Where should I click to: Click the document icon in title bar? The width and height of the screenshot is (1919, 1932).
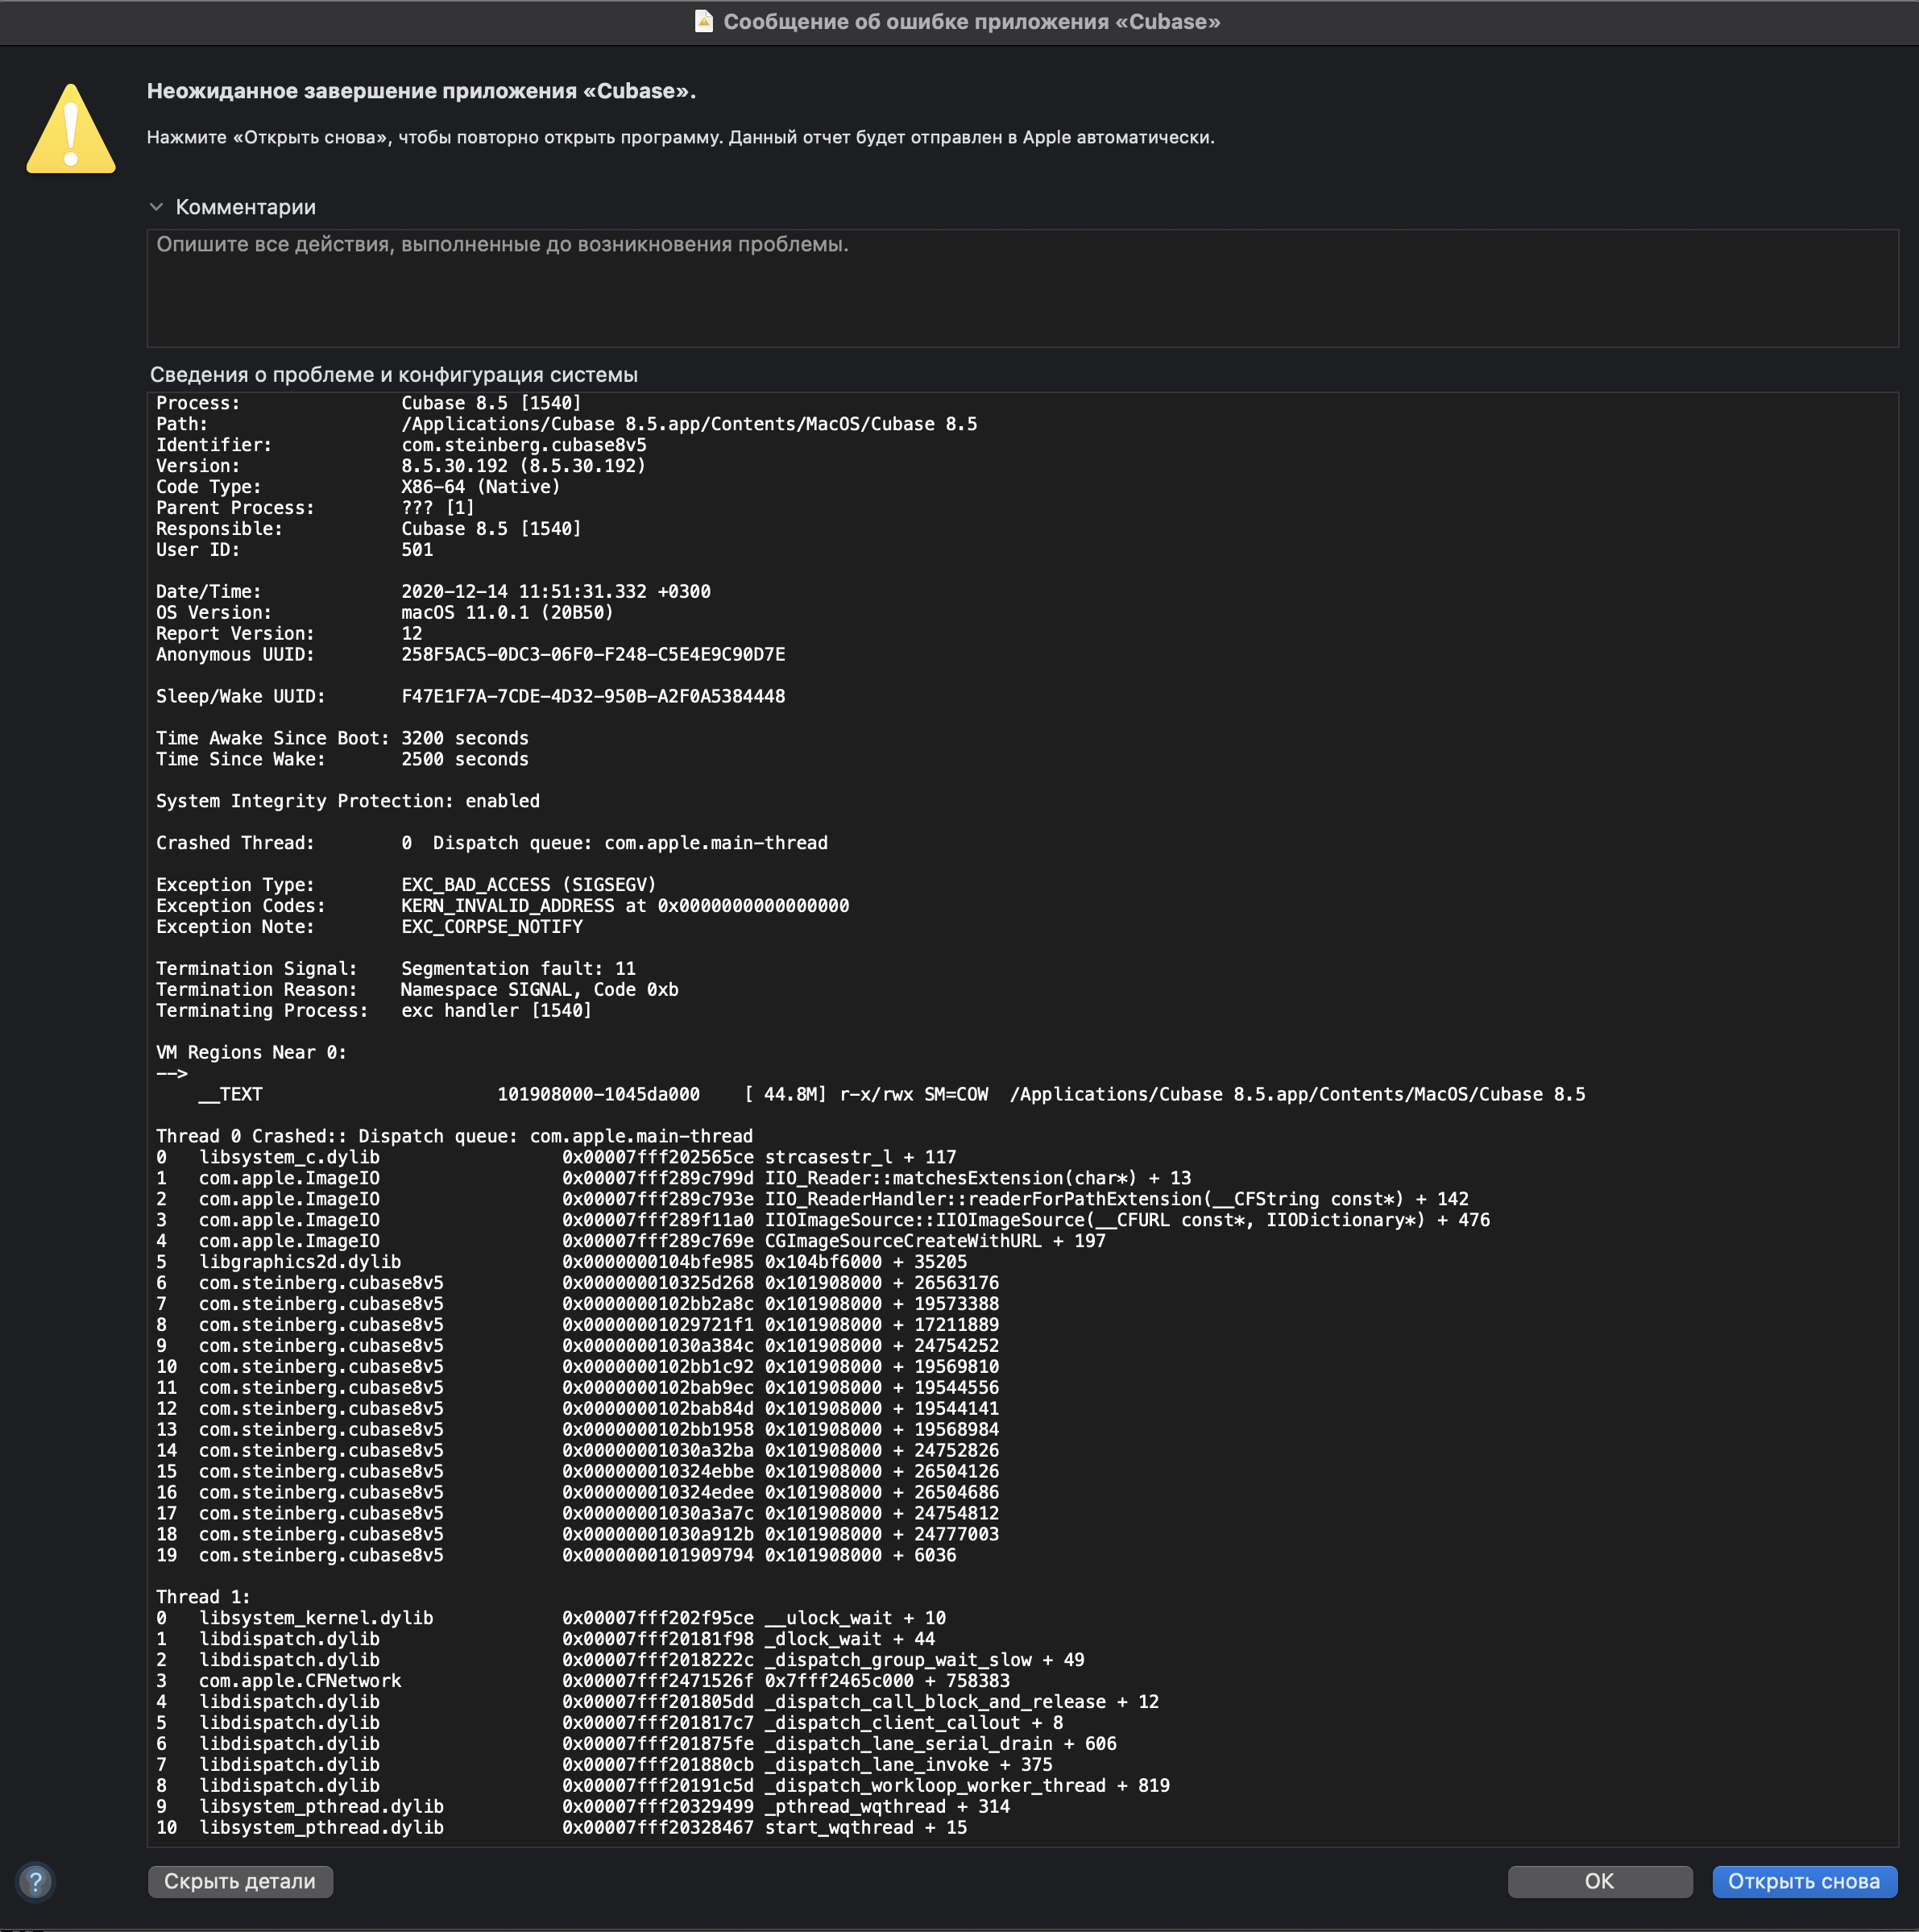point(704,21)
